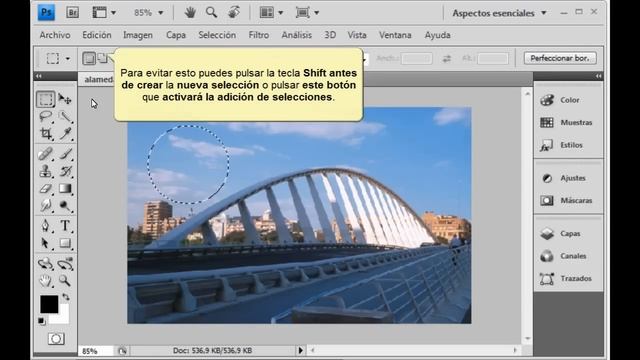The height and width of the screenshot is (360, 640).
Task: Select the Eyedropper tool
Action: pos(65,133)
